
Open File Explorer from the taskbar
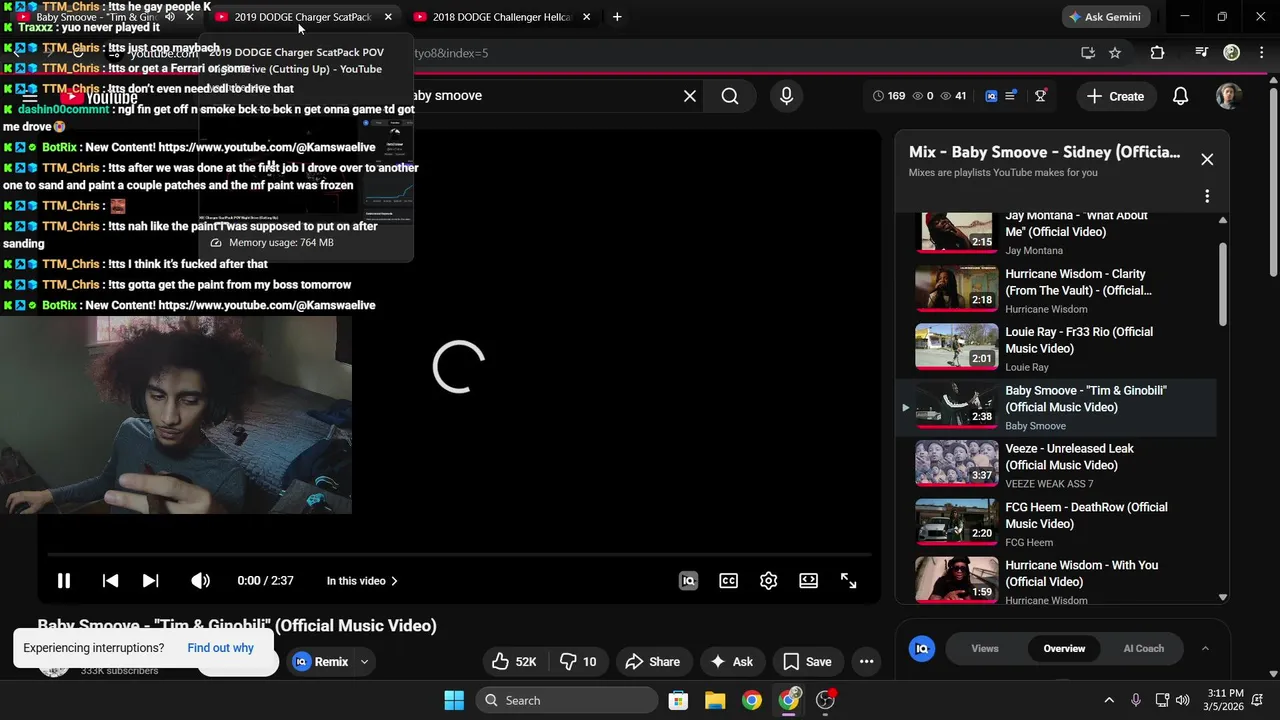[x=715, y=701]
